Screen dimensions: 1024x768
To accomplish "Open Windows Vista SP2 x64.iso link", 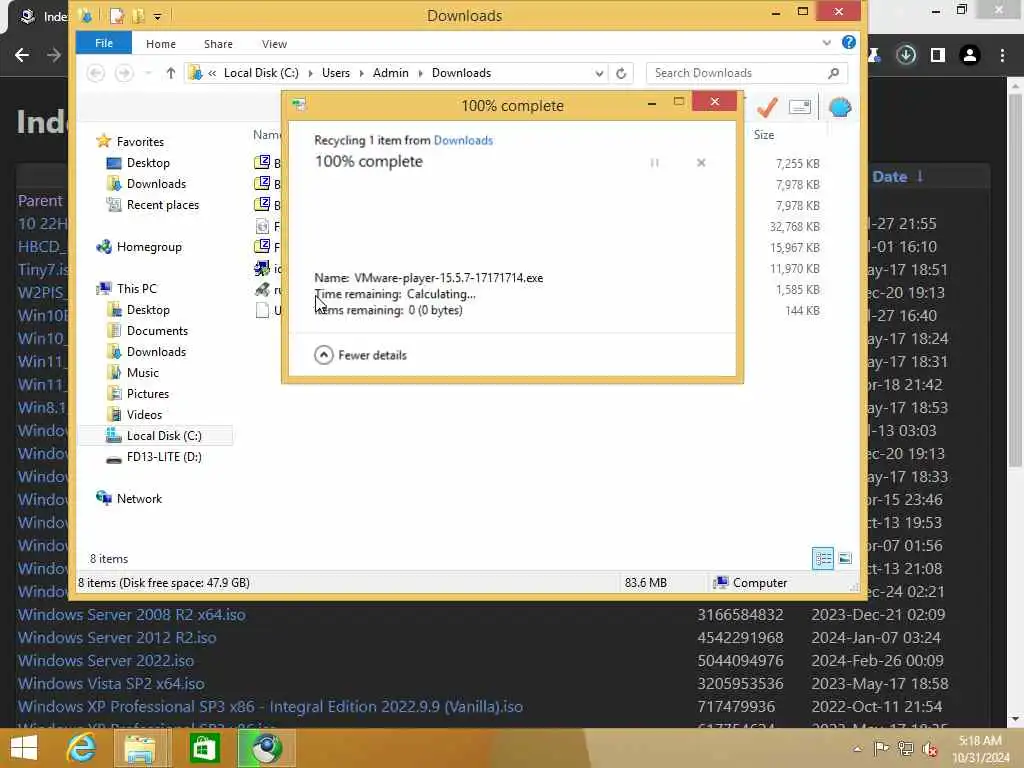I will coord(111,683).
